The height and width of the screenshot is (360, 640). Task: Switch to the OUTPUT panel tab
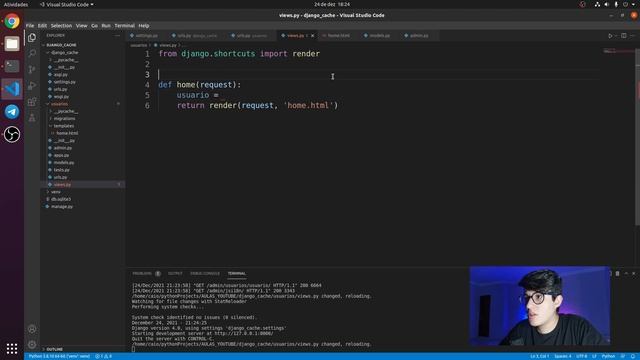click(x=175, y=273)
